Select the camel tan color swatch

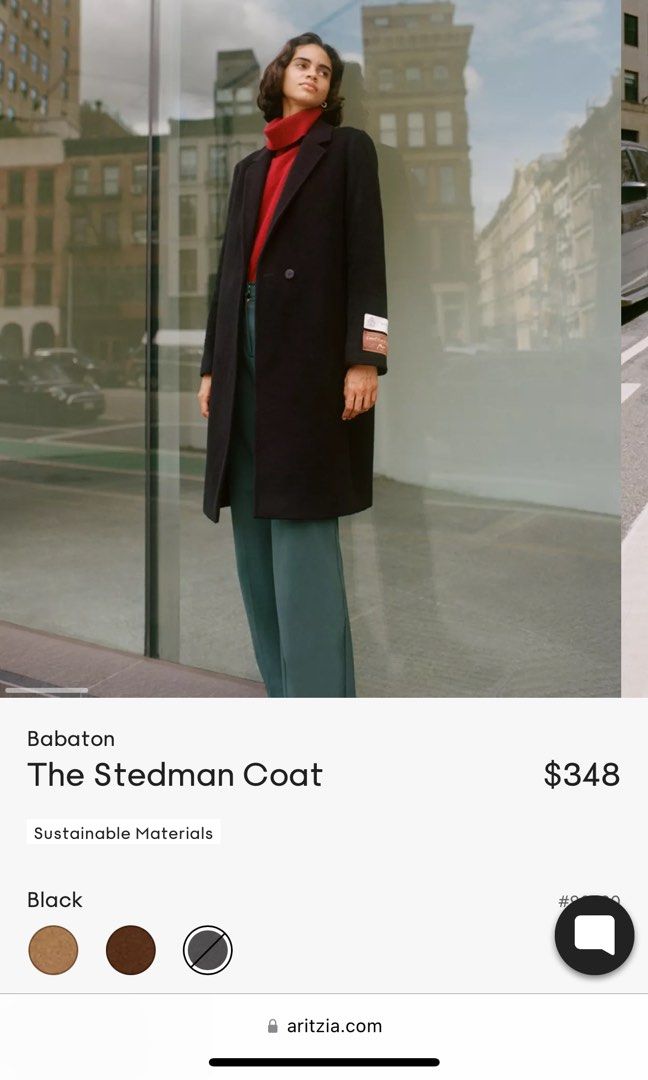53,950
